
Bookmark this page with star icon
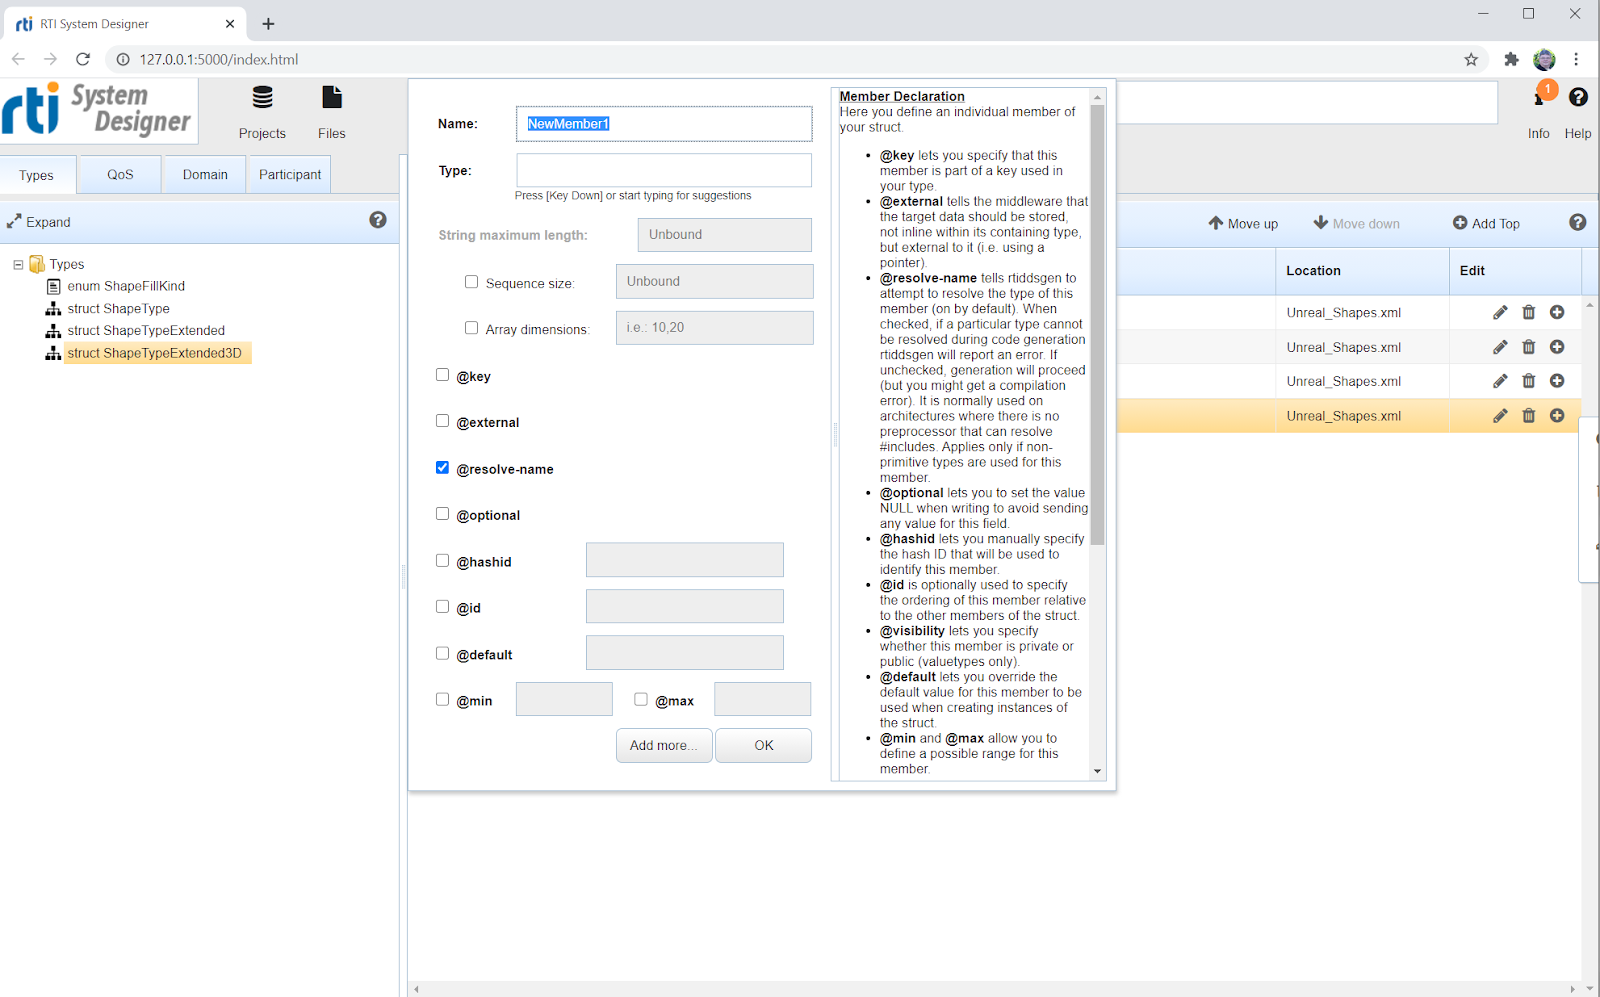(1471, 59)
